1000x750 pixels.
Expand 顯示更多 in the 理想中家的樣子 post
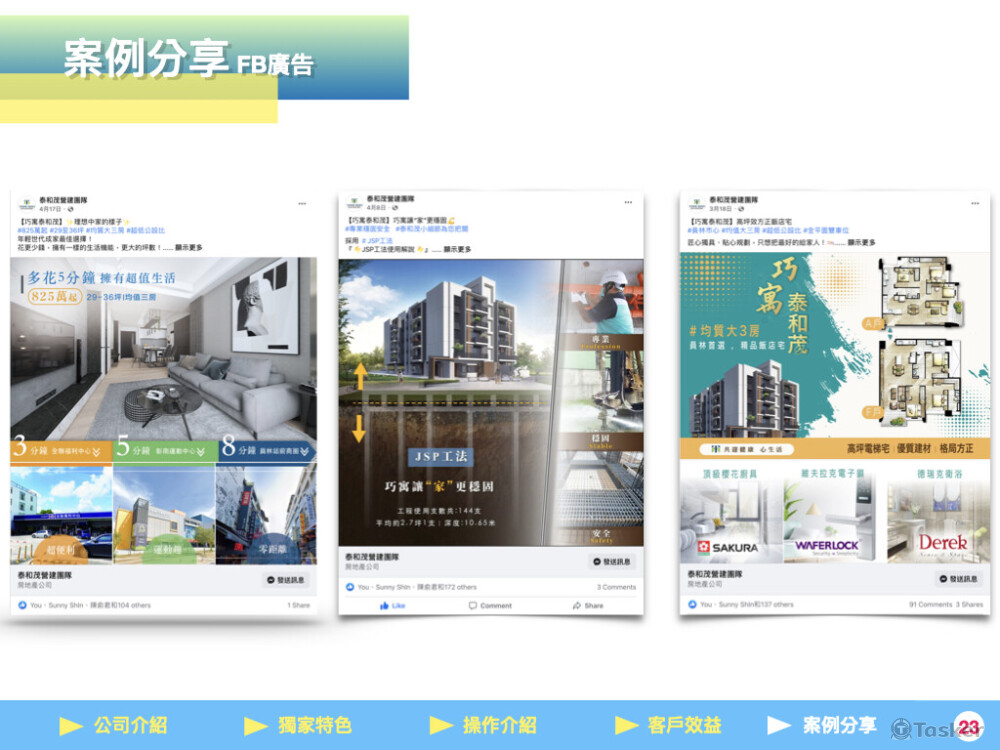pos(188,247)
